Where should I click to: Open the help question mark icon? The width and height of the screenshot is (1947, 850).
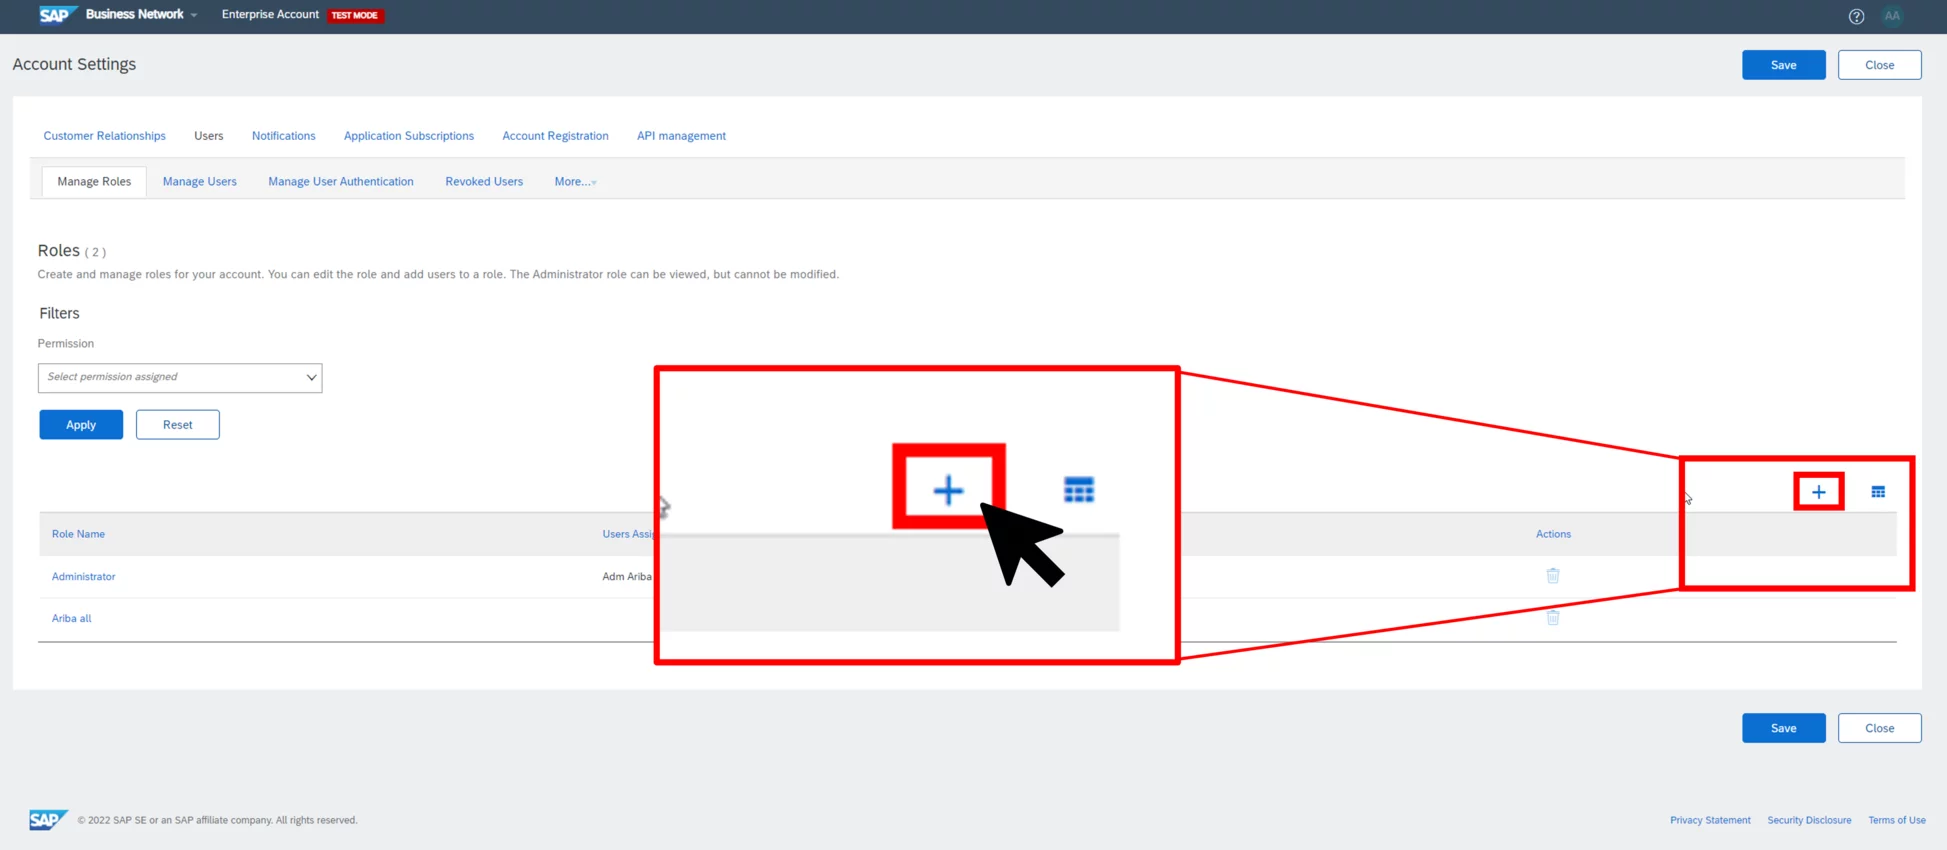pos(1856,16)
